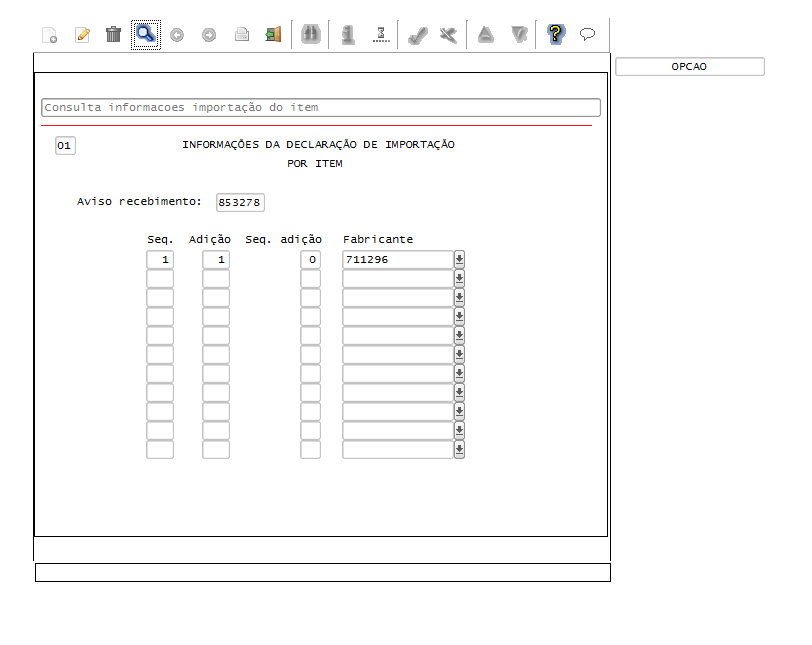The image size is (812, 645).
Task: Click the speech bubble comment icon
Action: [x=587, y=34]
